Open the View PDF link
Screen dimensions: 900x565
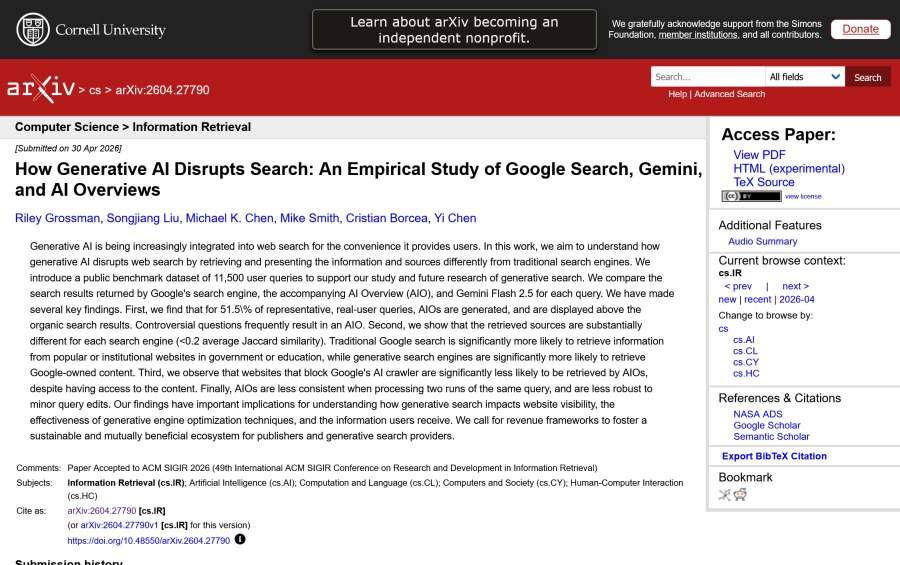coord(759,155)
